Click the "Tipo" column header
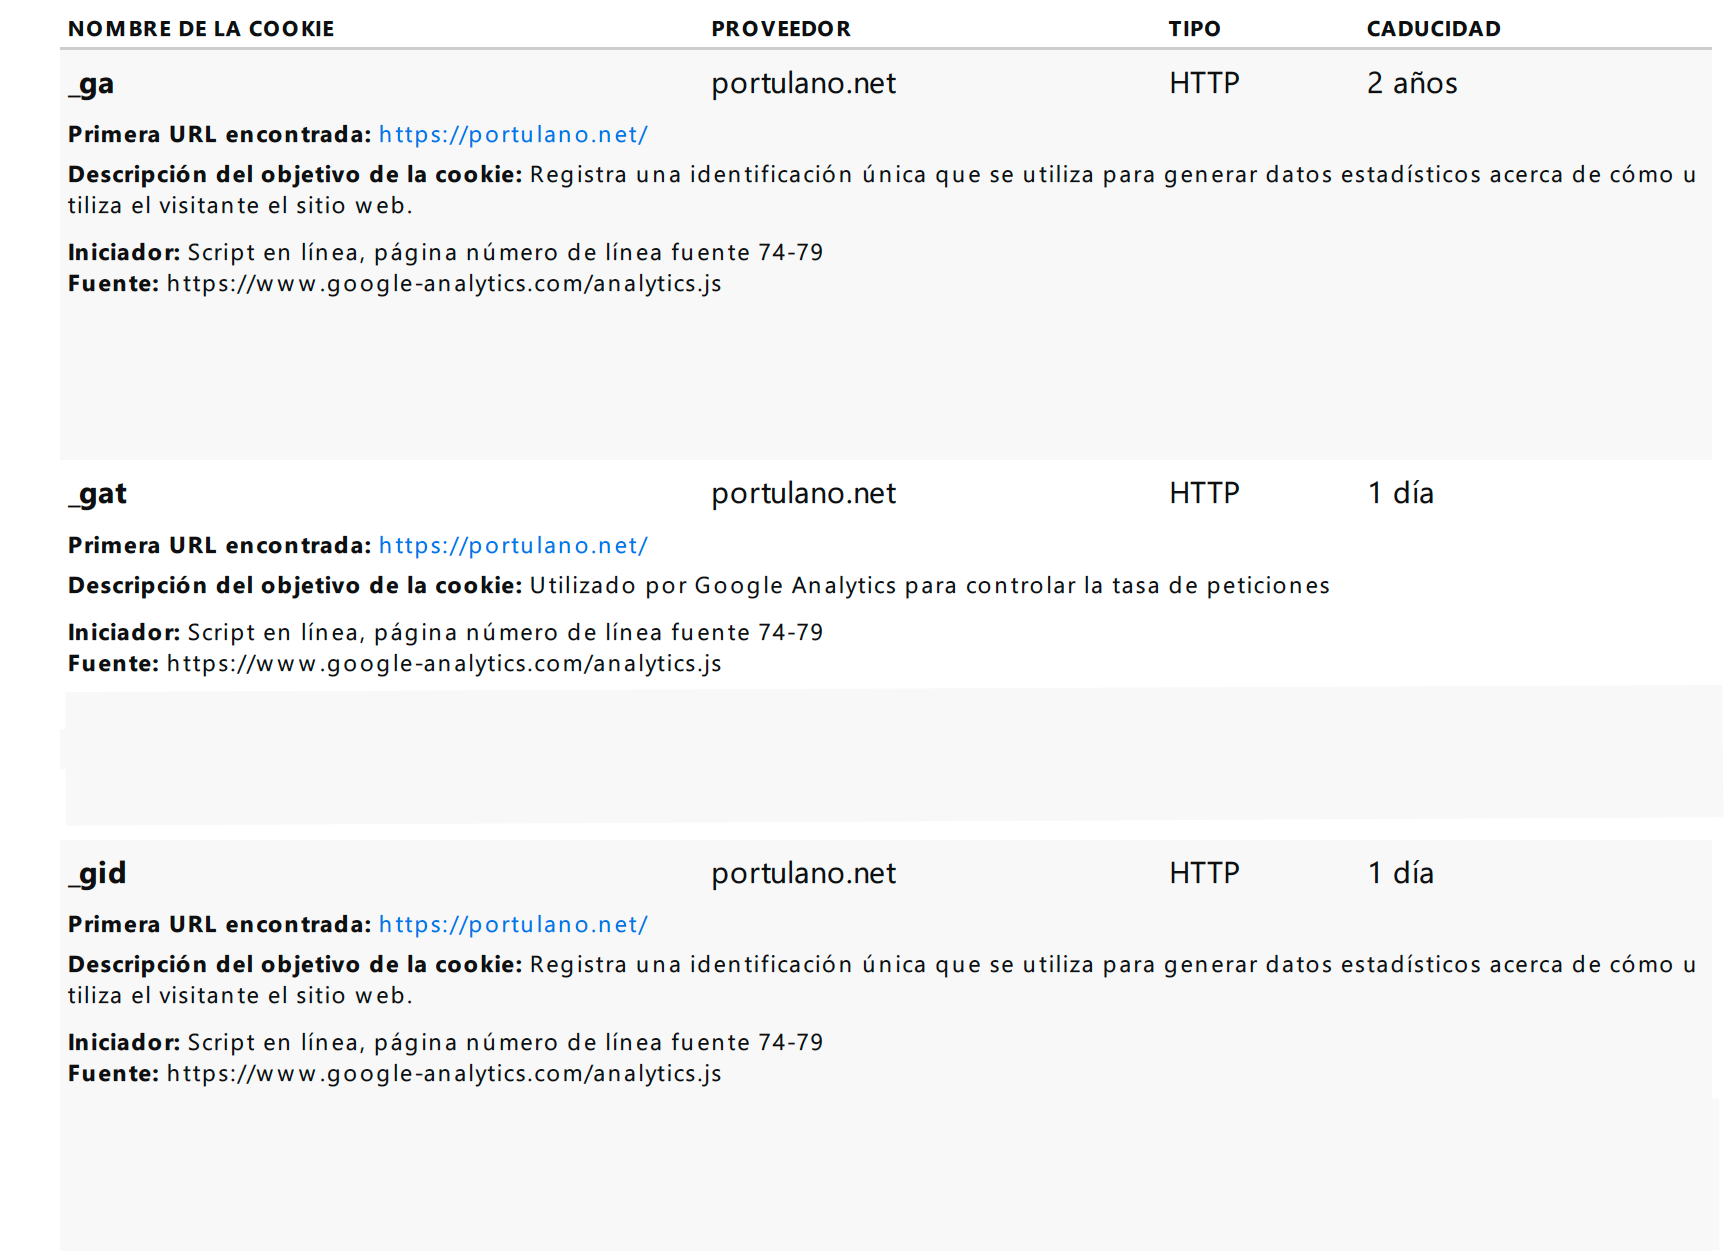This screenshot has height=1256, width=1724. [1194, 29]
